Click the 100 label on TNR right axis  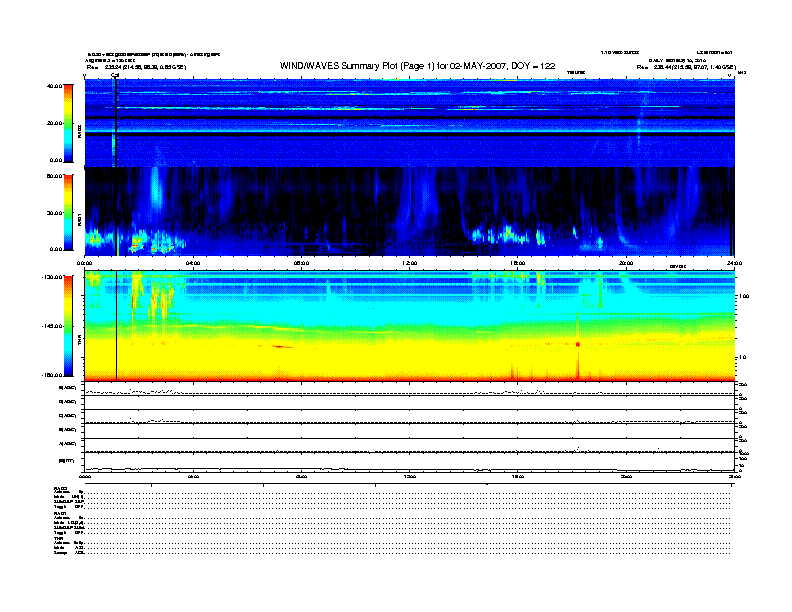[744, 296]
